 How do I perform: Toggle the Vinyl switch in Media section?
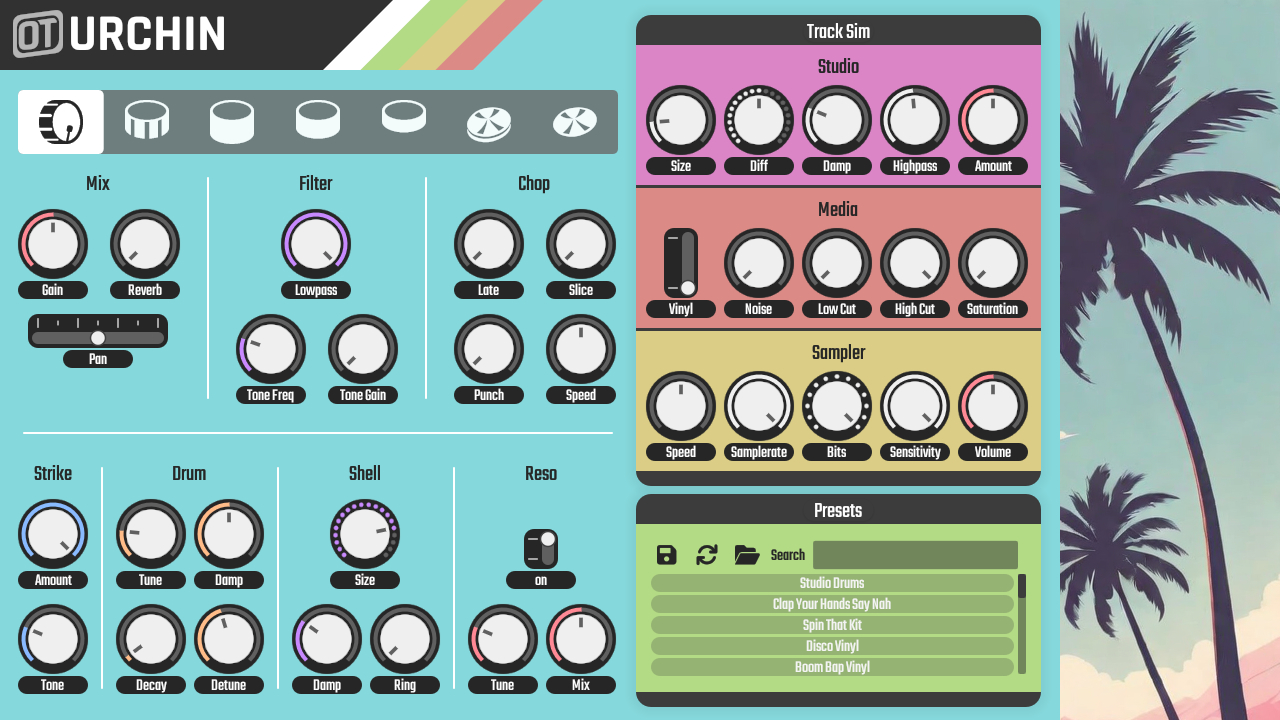click(x=681, y=262)
